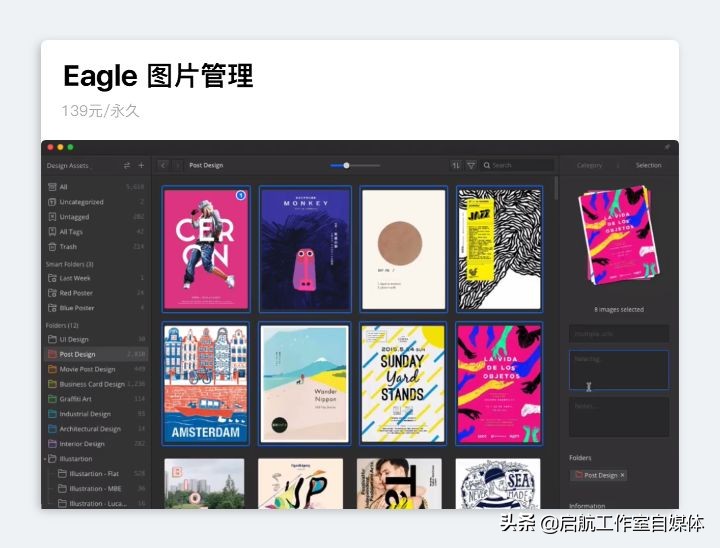Go forward with the right arrow button
Screen dimensions: 720x548
point(177,165)
